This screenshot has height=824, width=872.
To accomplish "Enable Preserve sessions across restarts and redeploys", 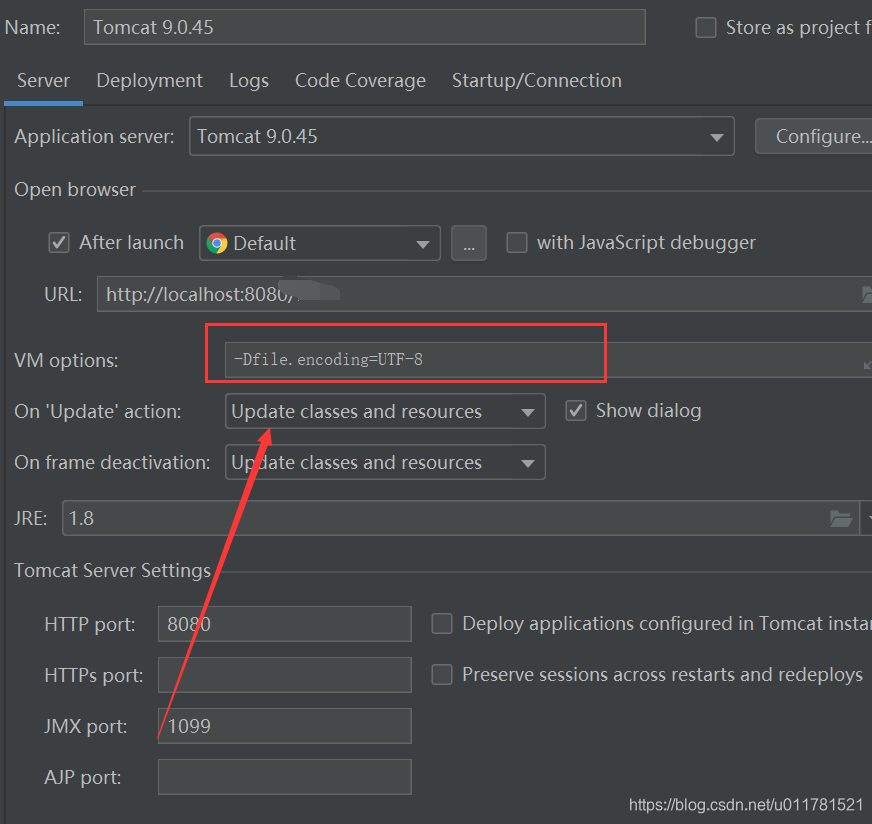I will (x=442, y=674).
